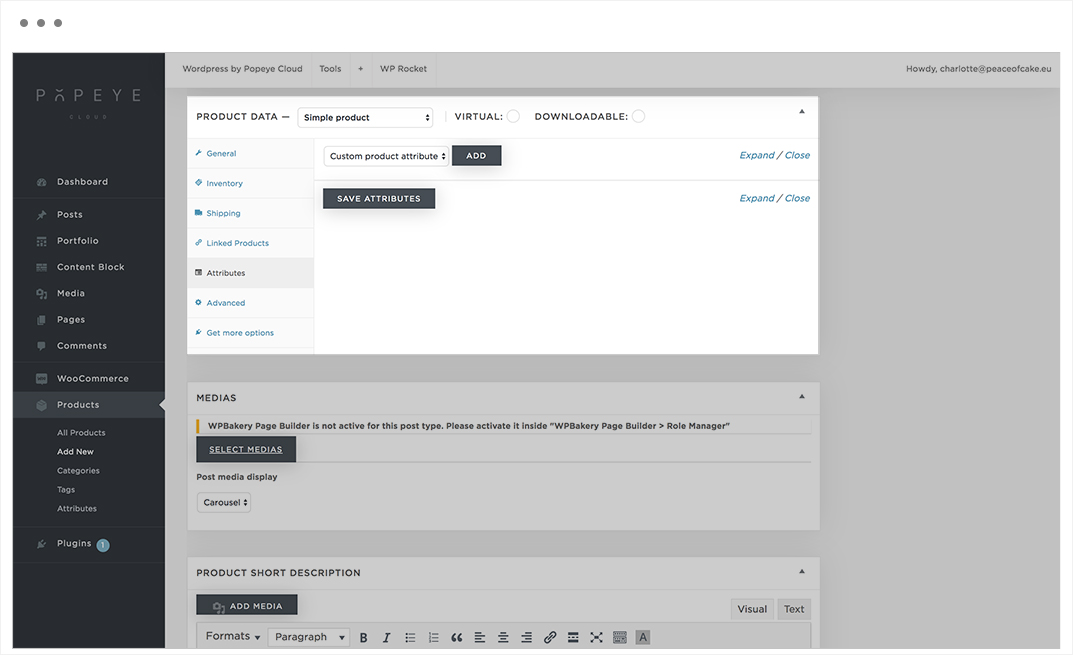The image size is (1073, 655).
Task: Click the Select Medias button
Action: [x=246, y=450]
